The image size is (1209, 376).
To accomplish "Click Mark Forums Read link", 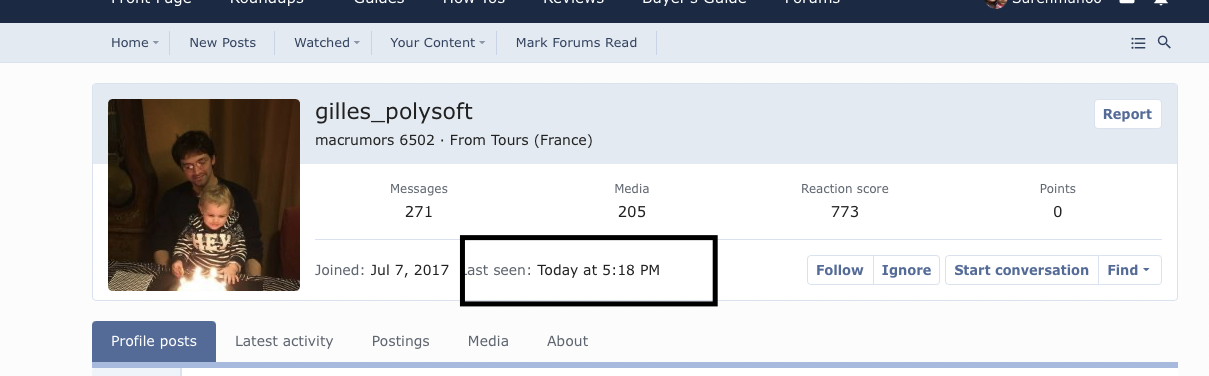I will (x=576, y=43).
